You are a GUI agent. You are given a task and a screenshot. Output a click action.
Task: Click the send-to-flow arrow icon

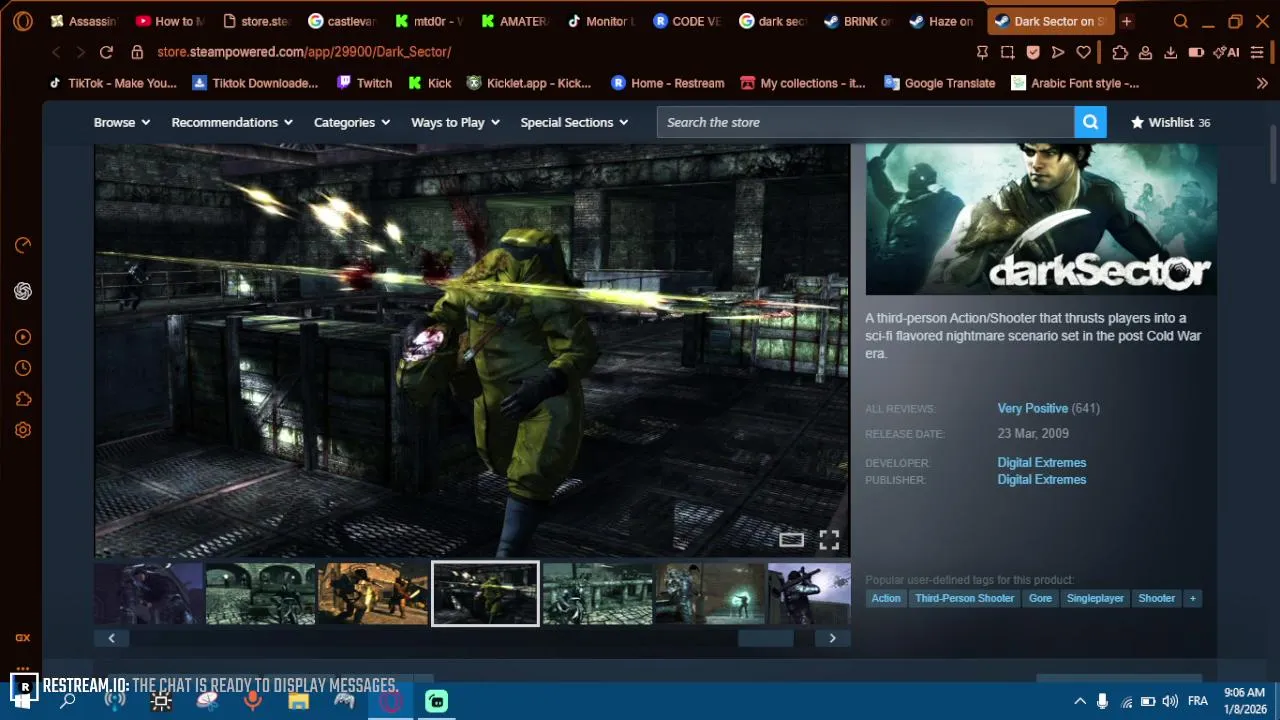1058,52
